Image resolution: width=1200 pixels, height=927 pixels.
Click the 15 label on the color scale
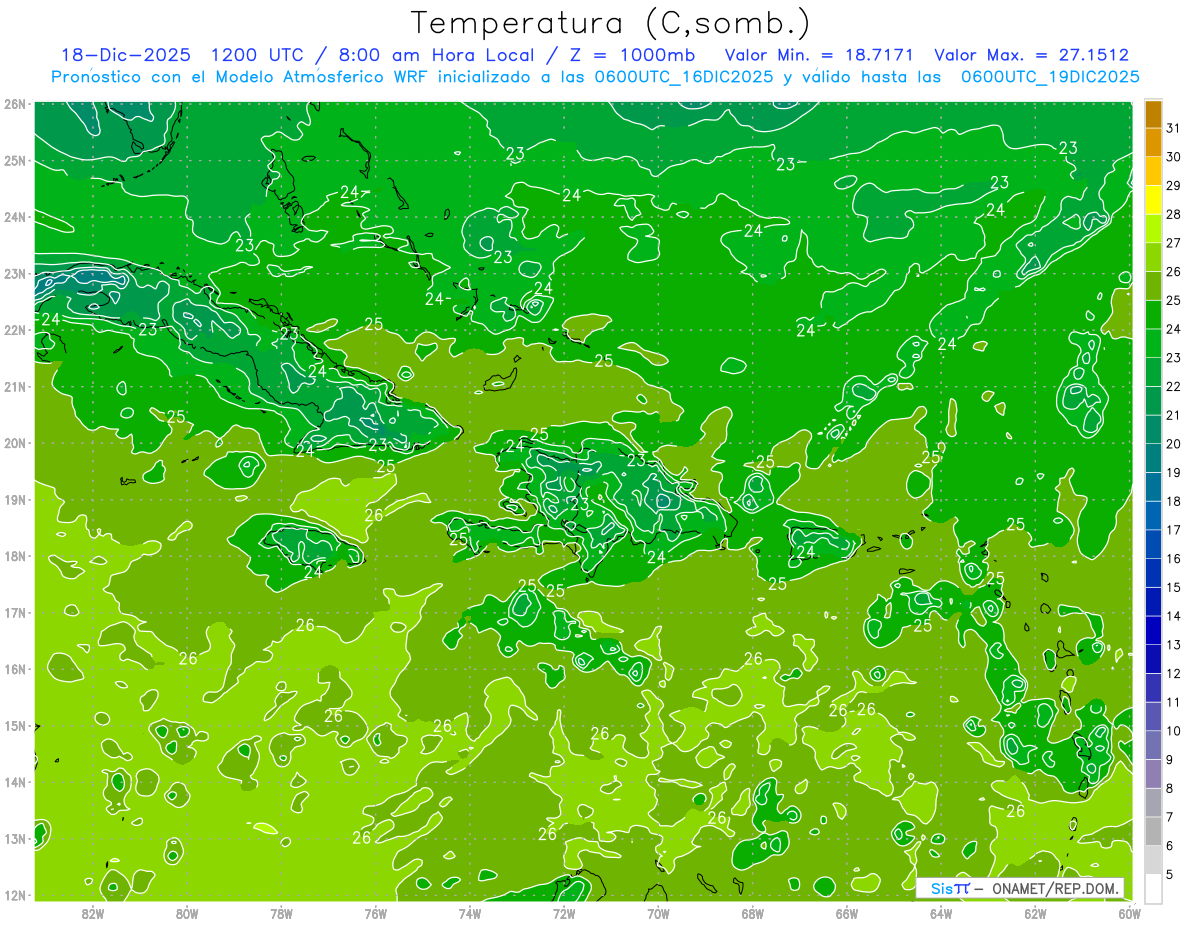(x=1173, y=588)
